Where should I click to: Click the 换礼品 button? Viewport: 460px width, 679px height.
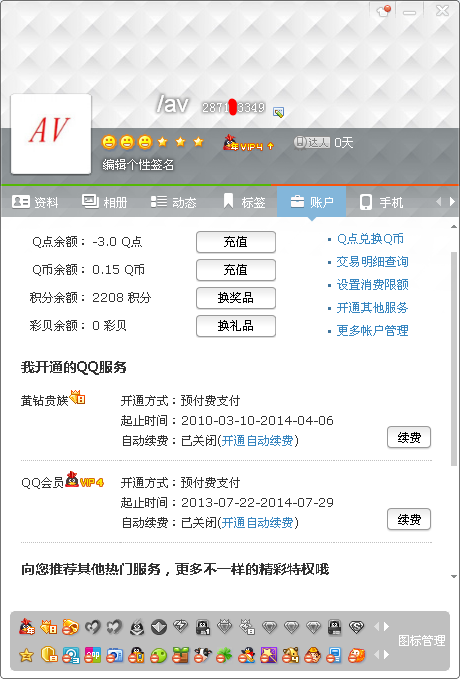pyautogui.click(x=236, y=326)
